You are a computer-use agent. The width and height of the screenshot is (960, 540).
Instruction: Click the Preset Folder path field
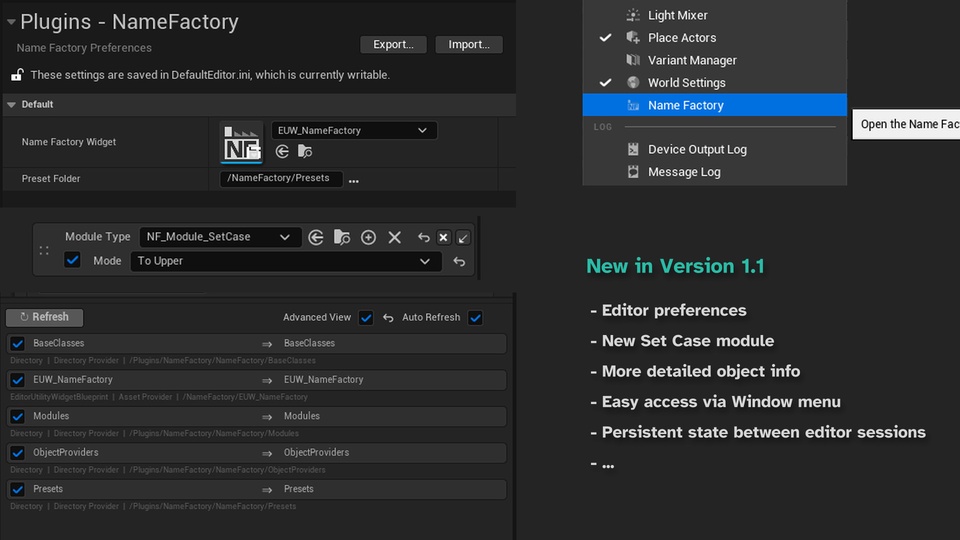[281, 179]
